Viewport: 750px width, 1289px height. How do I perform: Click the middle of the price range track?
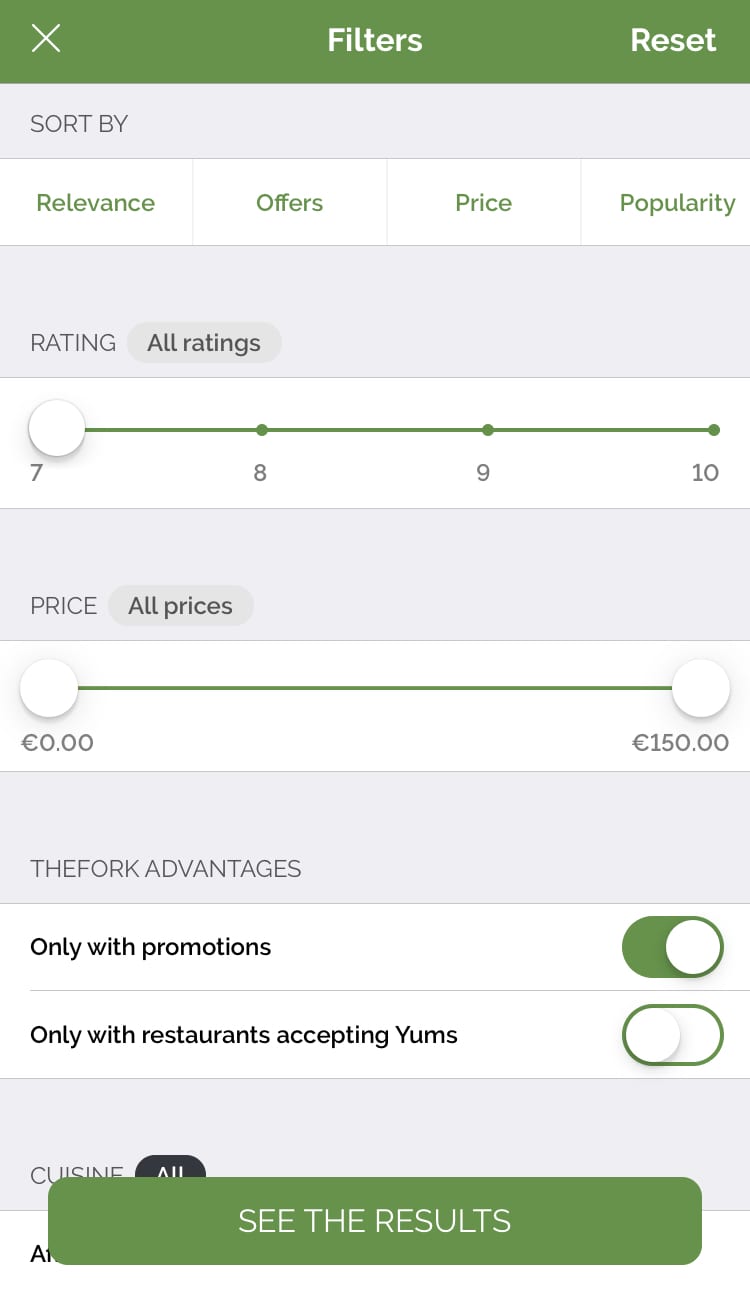[x=375, y=688]
